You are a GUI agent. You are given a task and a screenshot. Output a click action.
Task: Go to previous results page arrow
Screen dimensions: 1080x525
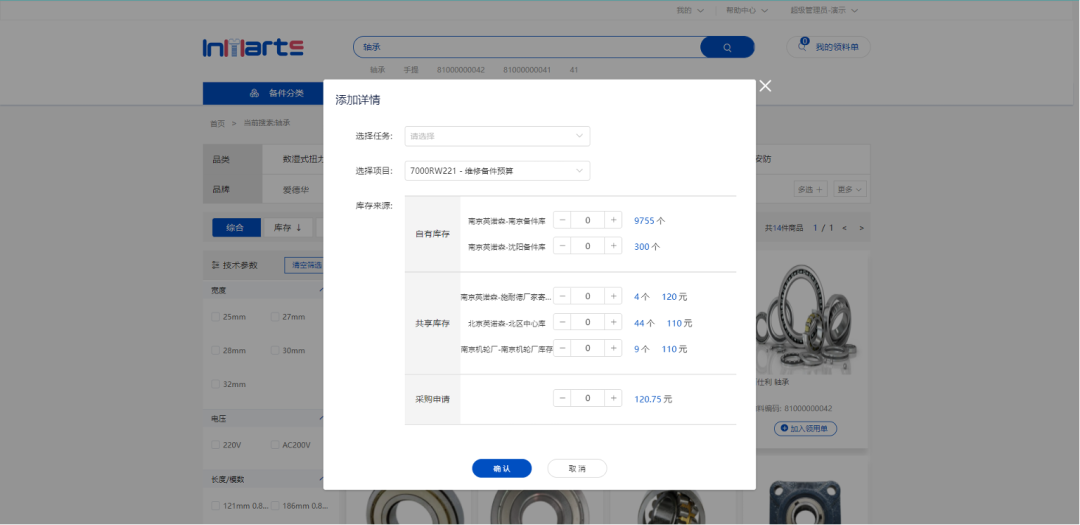click(844, 227)
